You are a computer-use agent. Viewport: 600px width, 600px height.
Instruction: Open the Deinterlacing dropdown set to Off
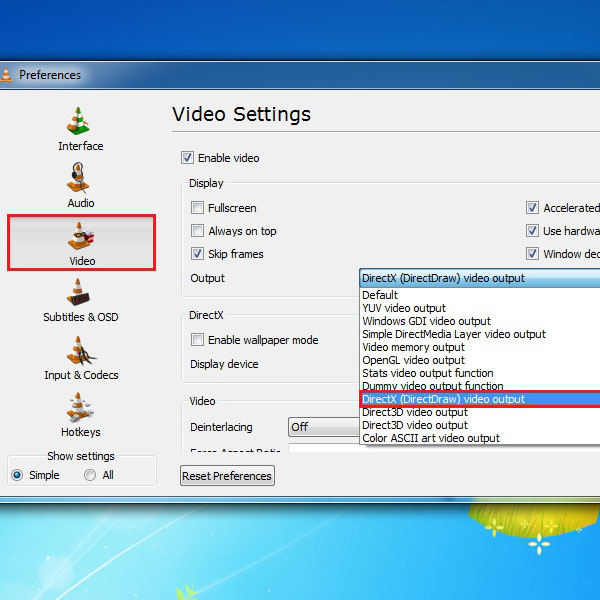(324, 427)
